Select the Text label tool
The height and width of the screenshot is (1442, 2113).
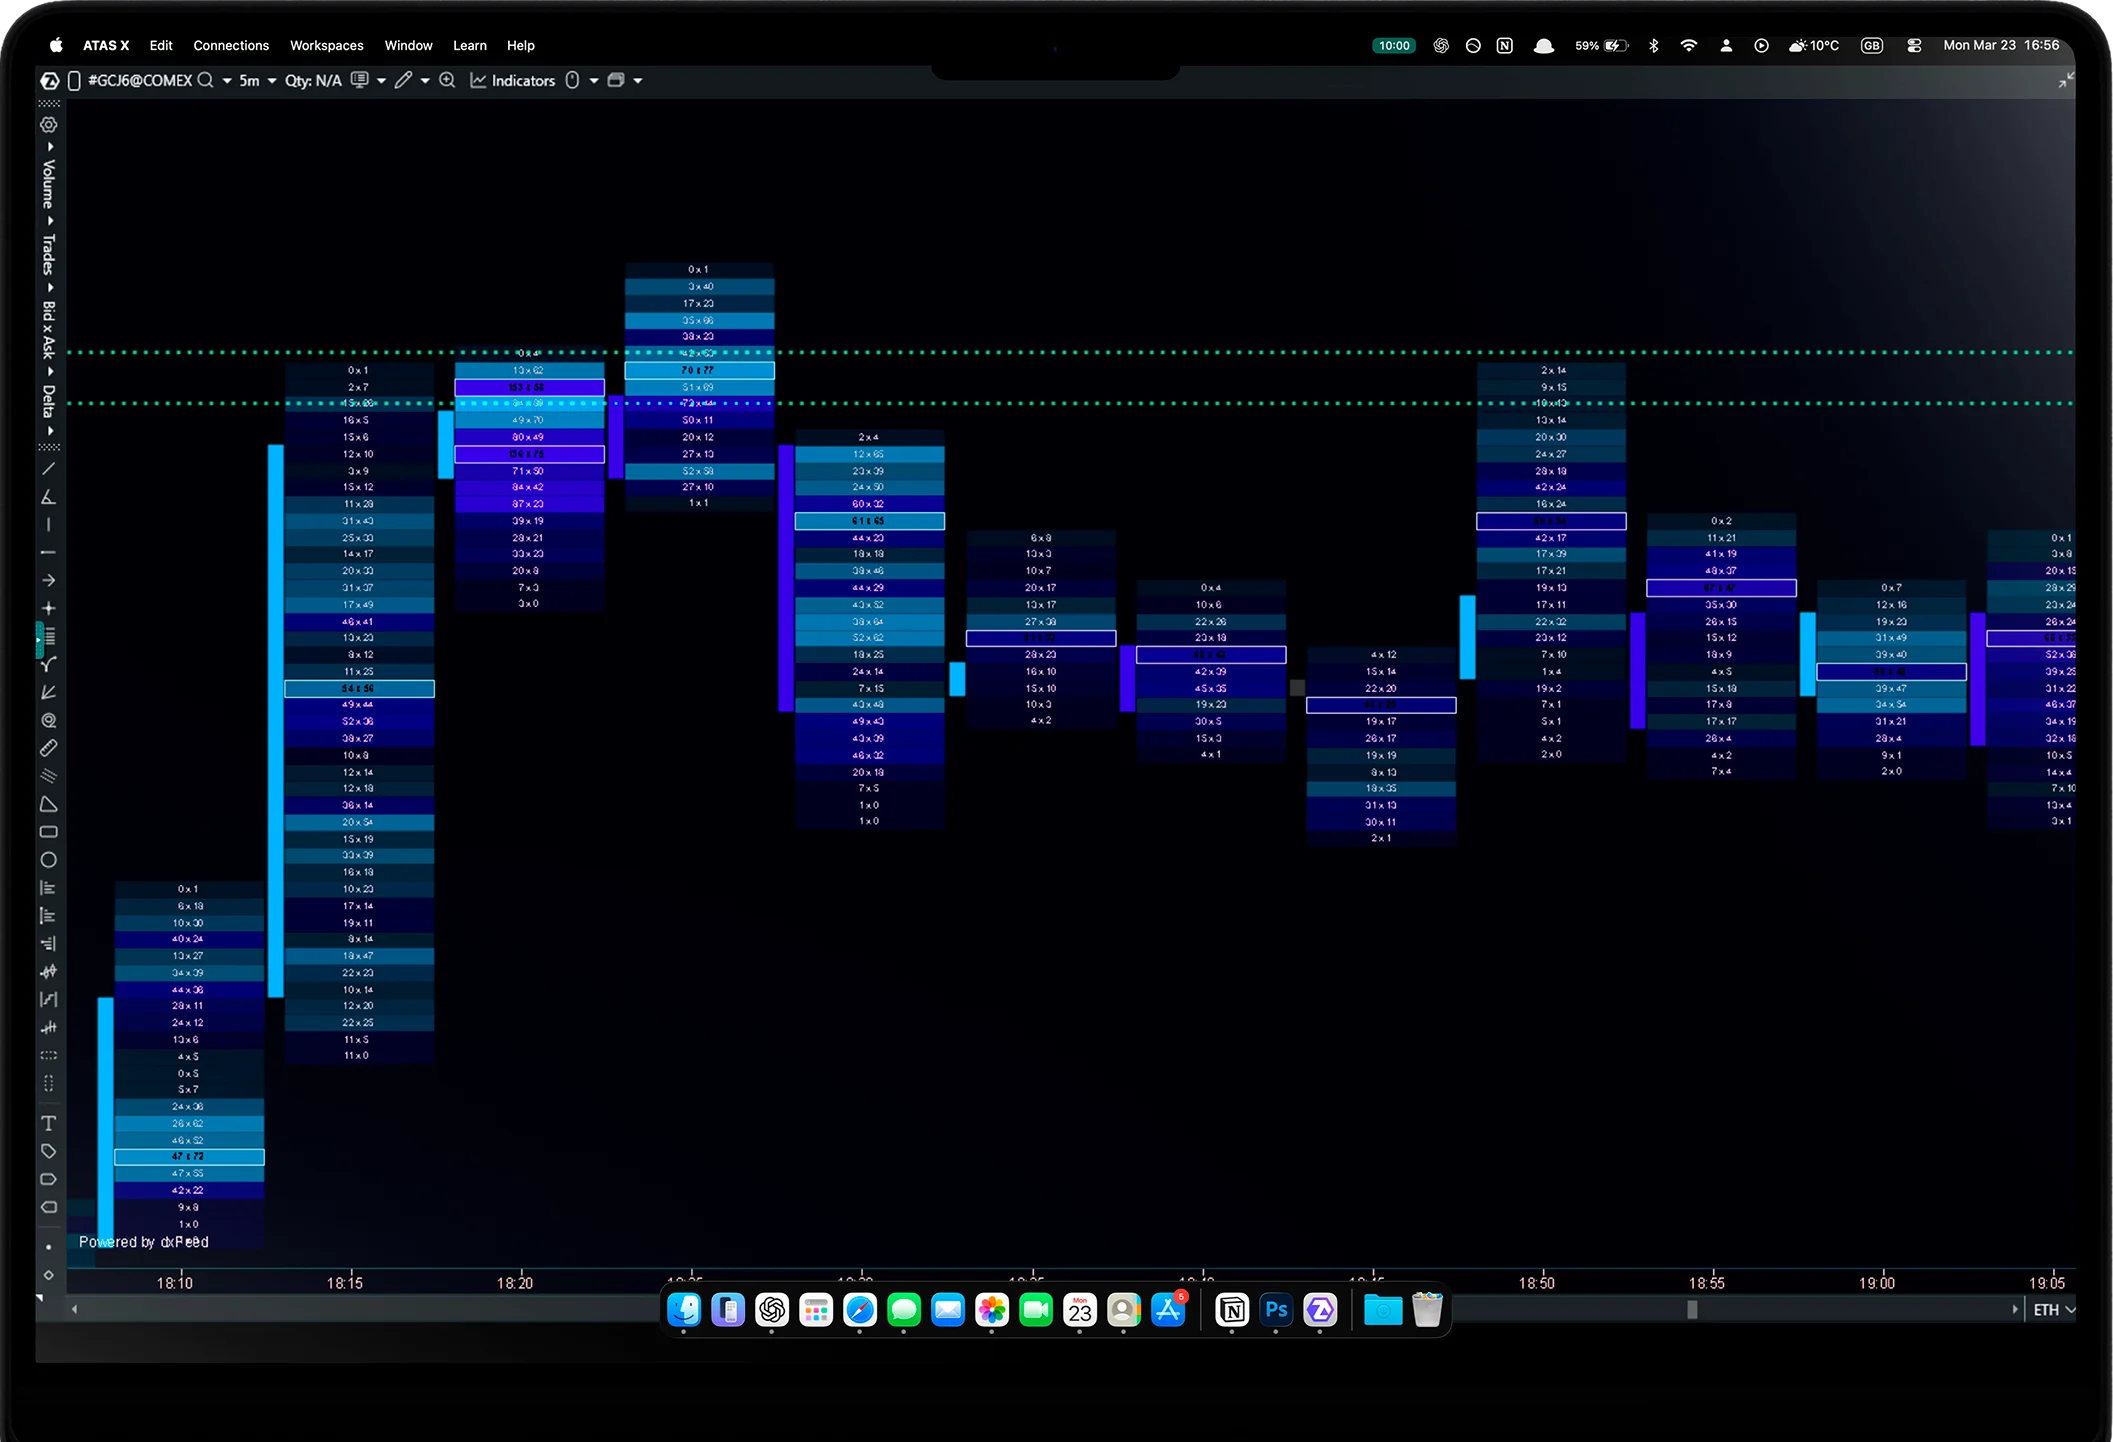[48, 1123]
